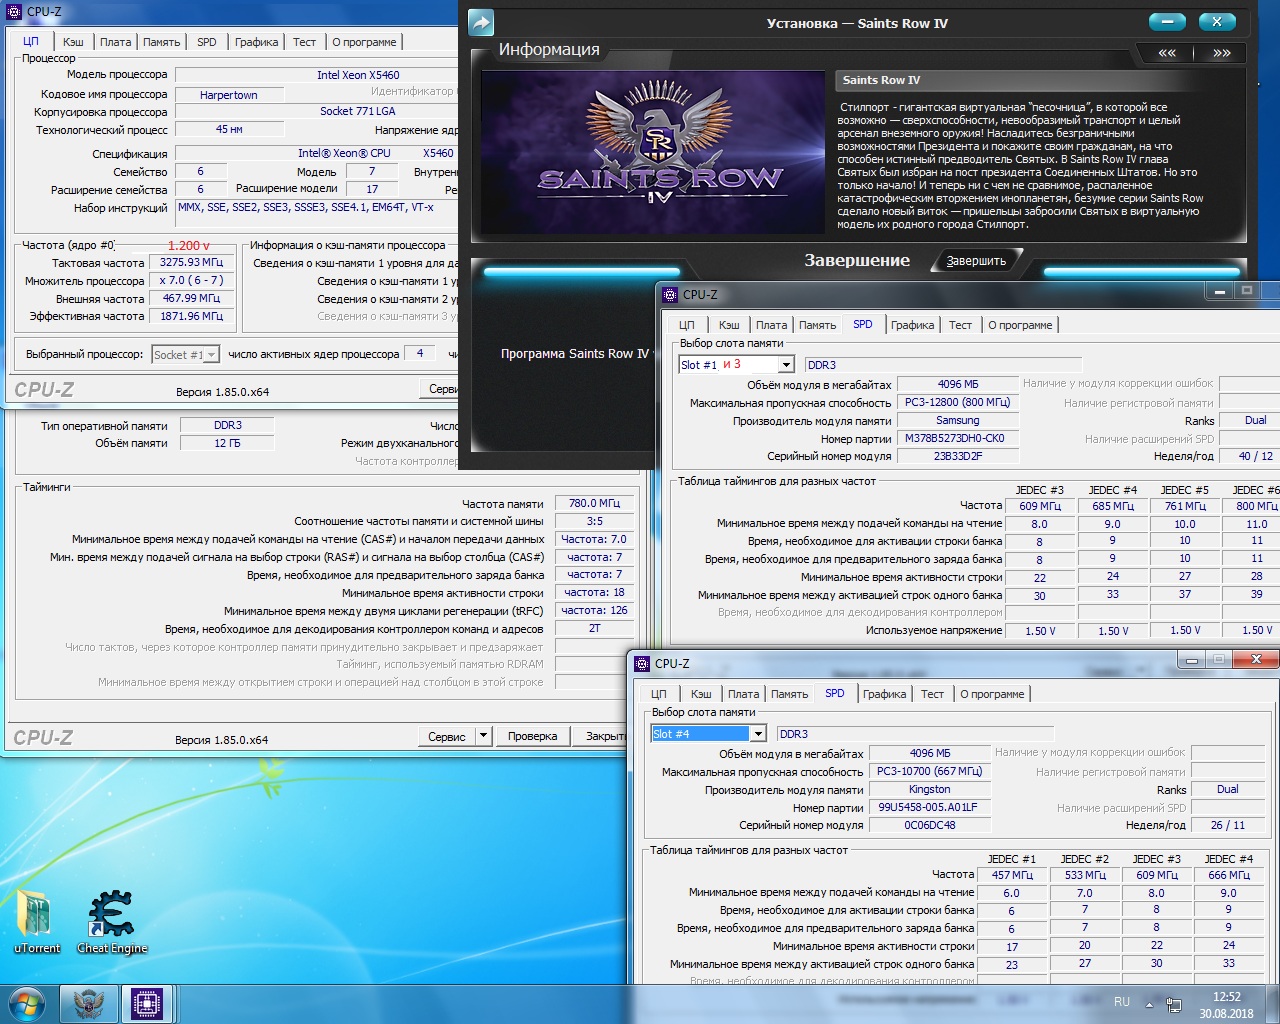Click the memory size value 12 ГБ

(228, 443)
